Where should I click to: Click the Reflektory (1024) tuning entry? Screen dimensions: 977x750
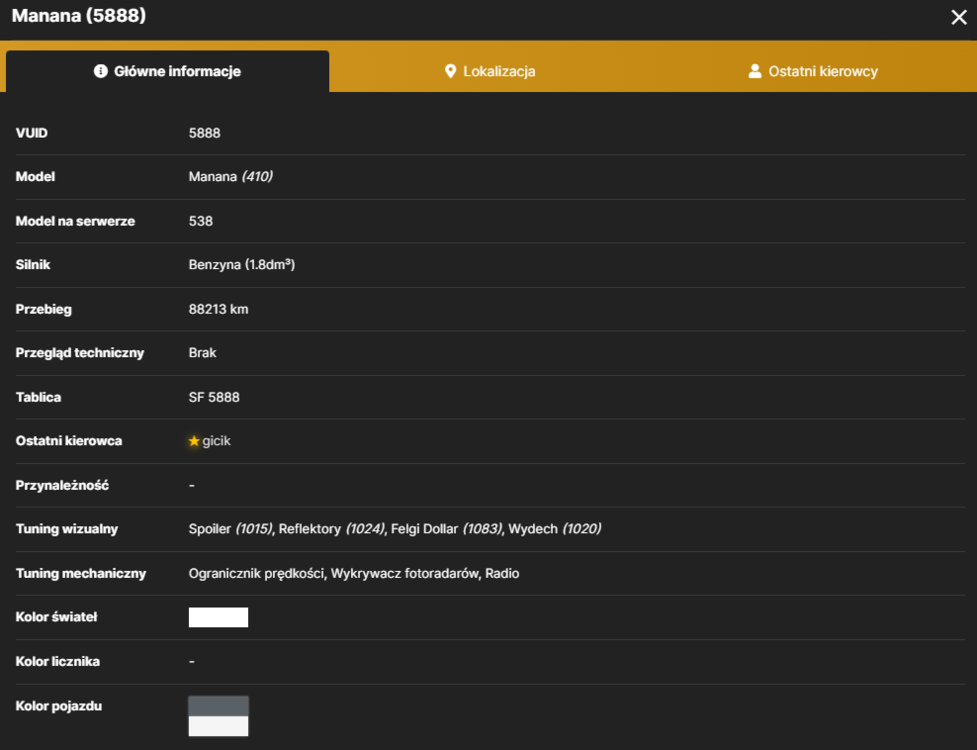pyautogui.click(x=331, y=529)
